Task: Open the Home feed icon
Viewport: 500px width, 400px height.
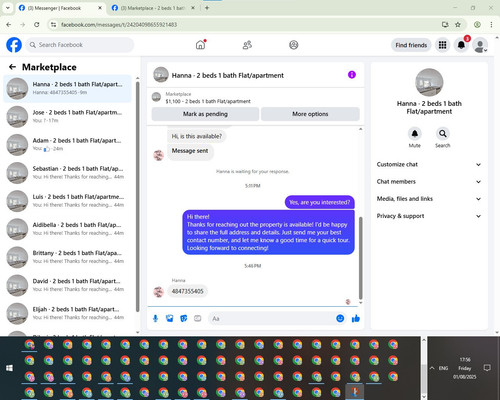Action: [200, 45]
